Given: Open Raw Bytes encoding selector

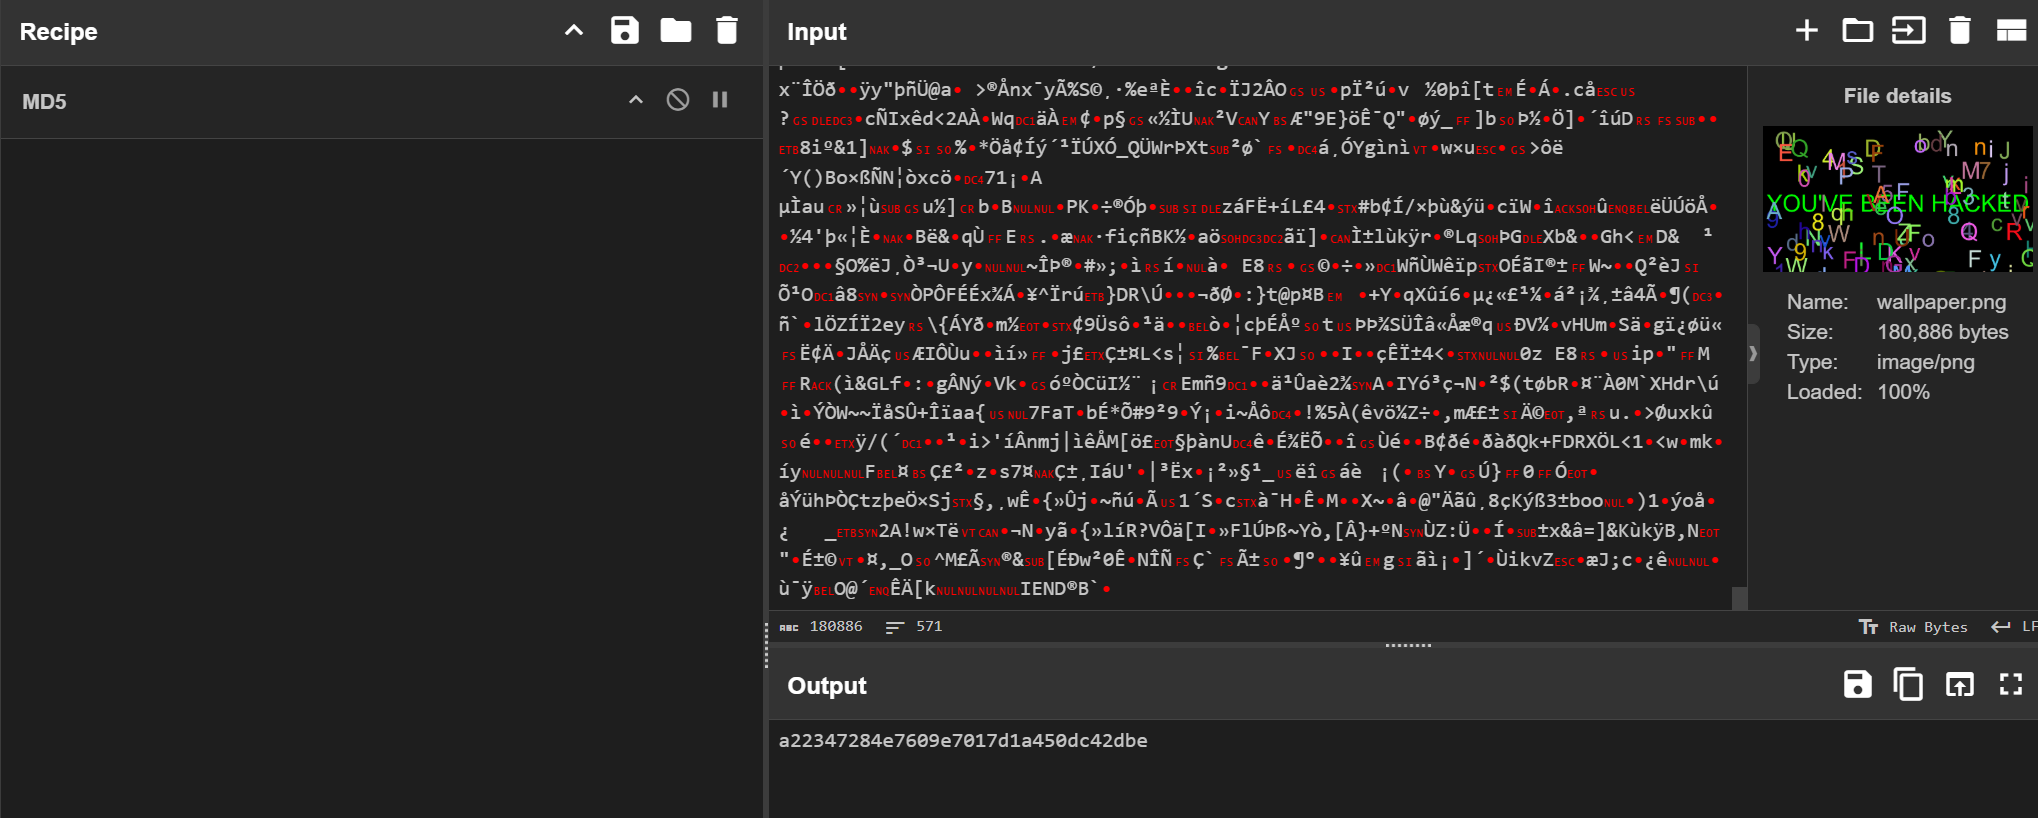Looking at the screenshot, I should [1914, 627].
